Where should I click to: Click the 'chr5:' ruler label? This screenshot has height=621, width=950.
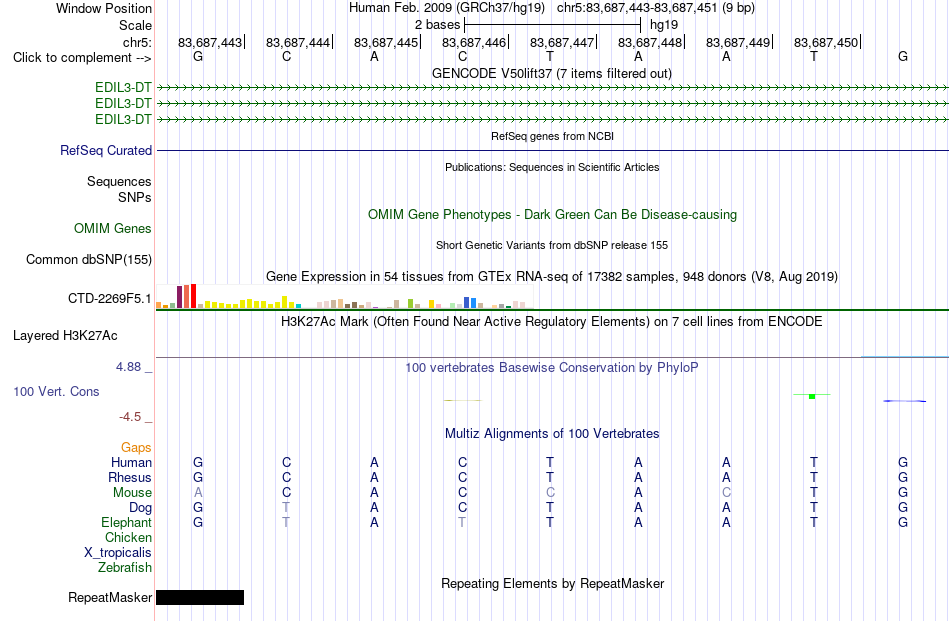137,42
